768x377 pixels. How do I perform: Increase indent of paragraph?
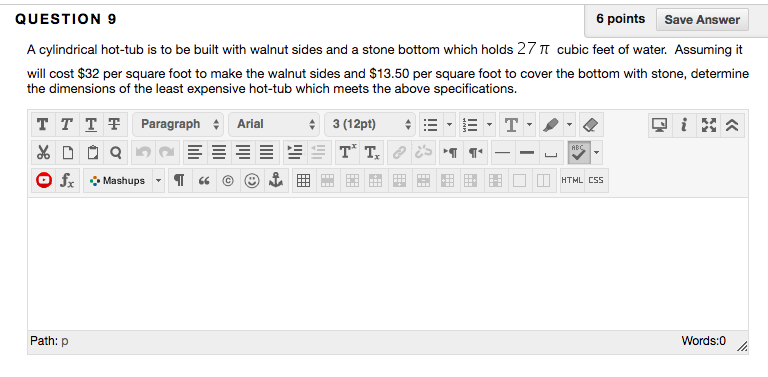tap(295, 153)
